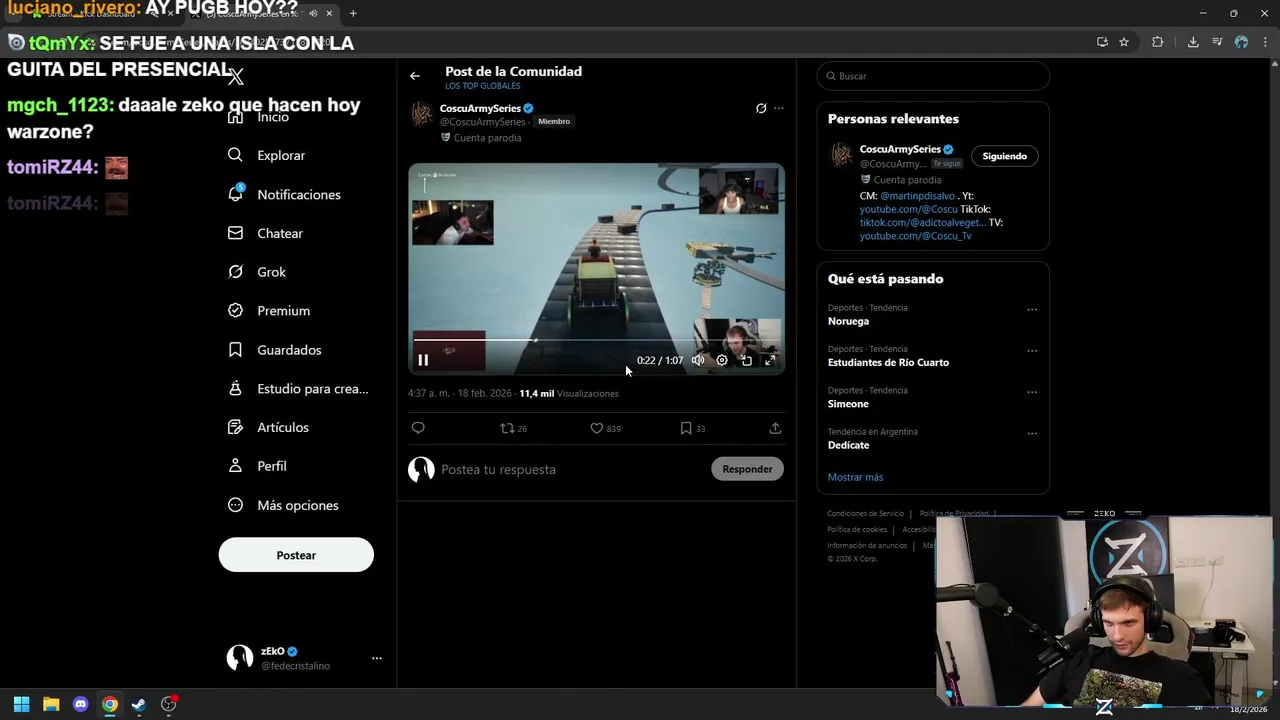Open video playback settings gear
1280x720 pixels.
(x=722, y=360)
